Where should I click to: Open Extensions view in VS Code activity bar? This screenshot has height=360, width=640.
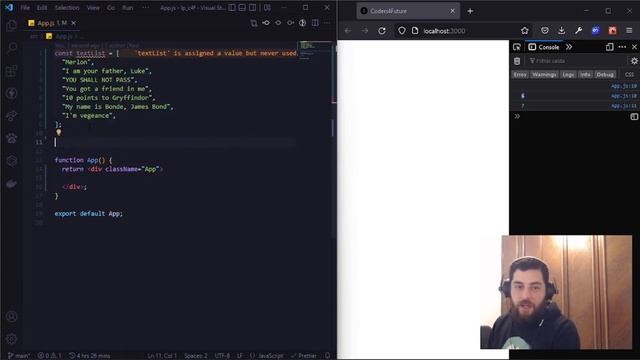coord(11,71)
